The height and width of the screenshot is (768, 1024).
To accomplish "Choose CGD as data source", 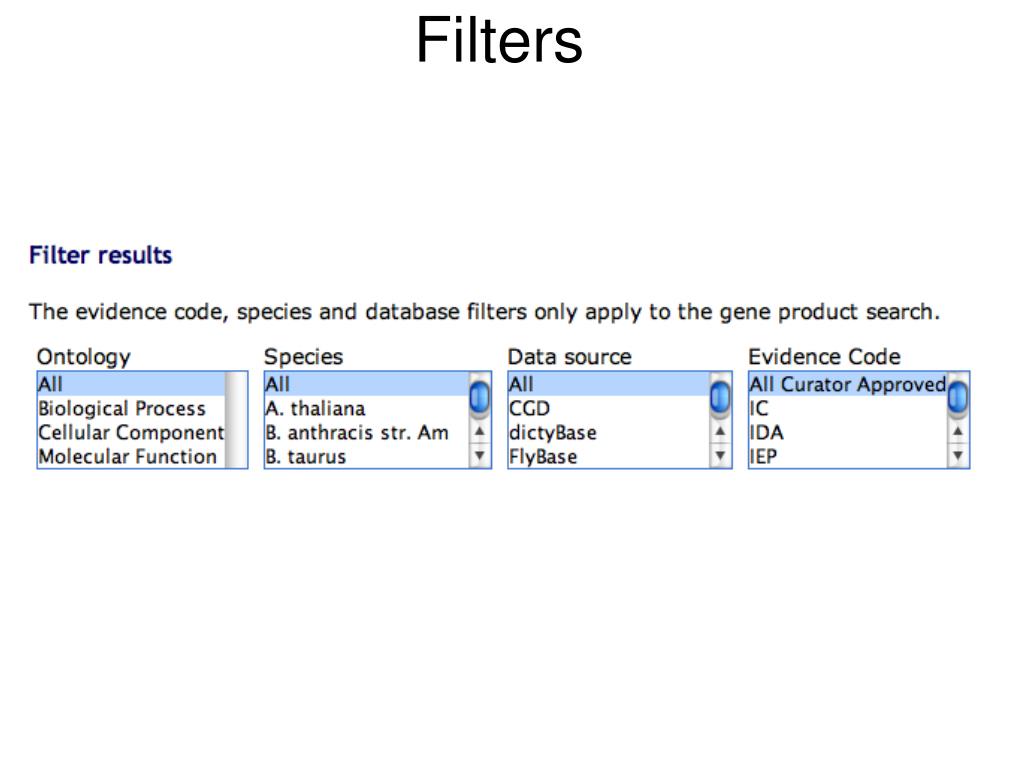I will coord(609,408).
